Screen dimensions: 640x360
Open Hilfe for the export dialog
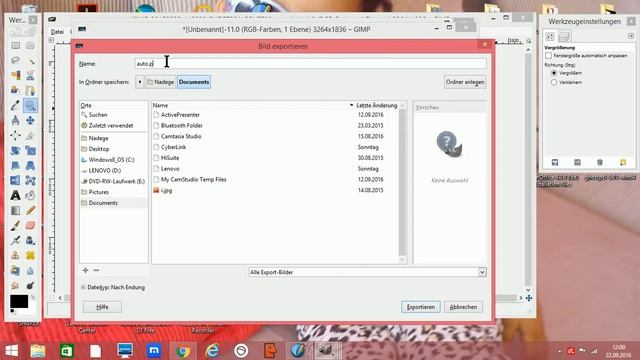(x=102, y=307)
